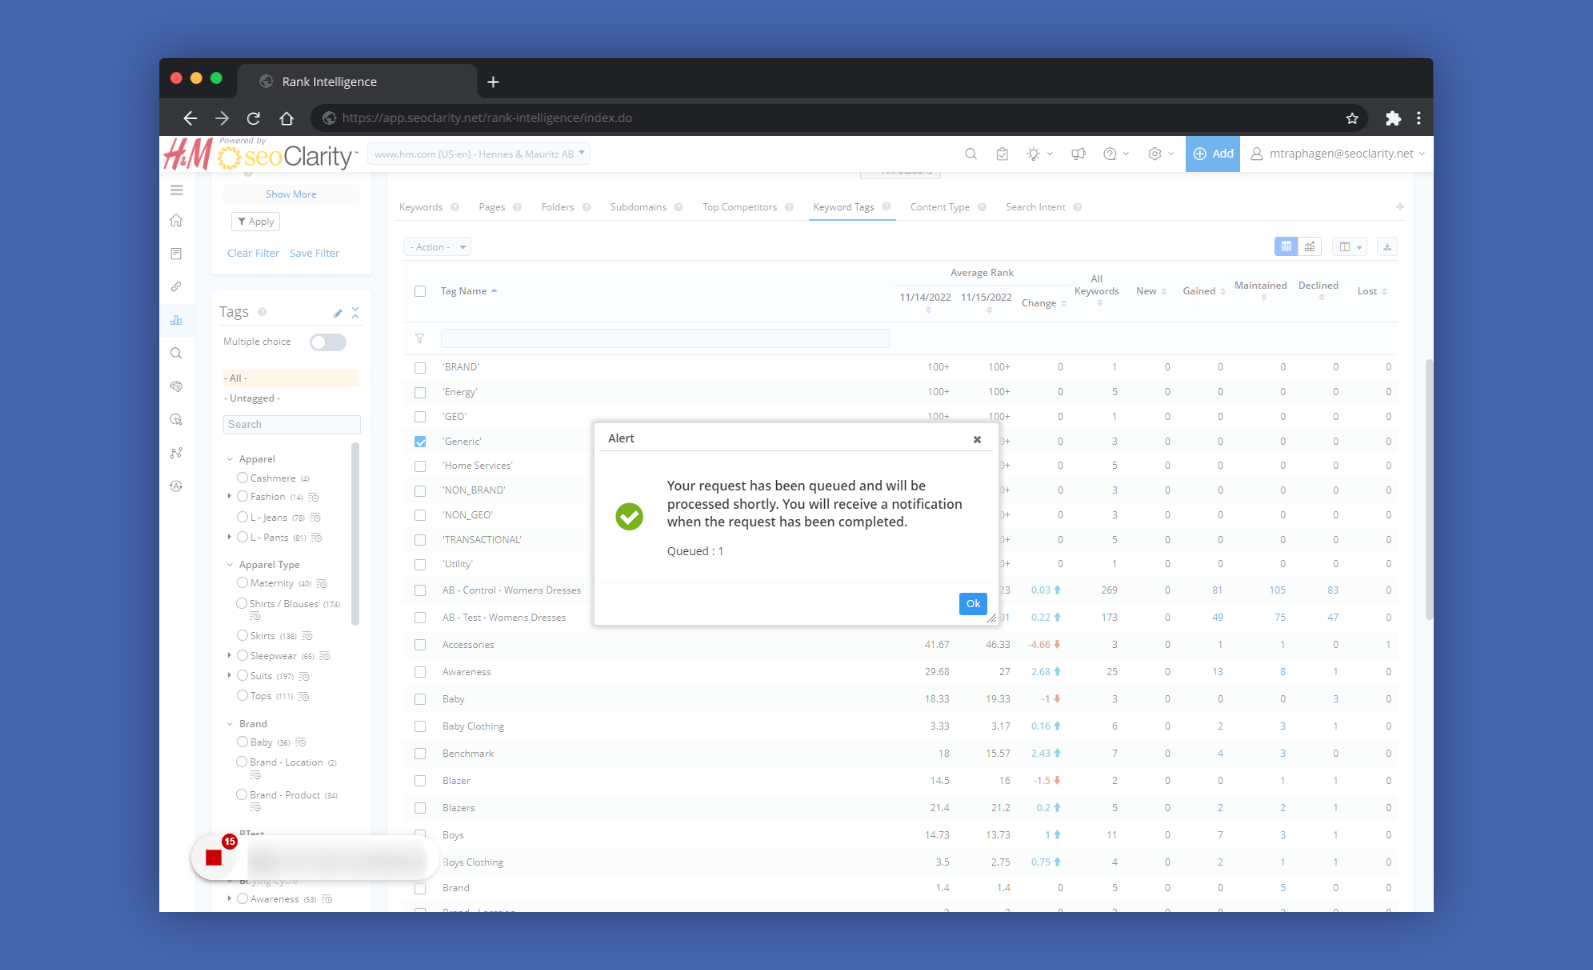Open the lightbulb insights icon in header
The height and width of the screenshot is (970, 1593).
[x=1033, y=154]
